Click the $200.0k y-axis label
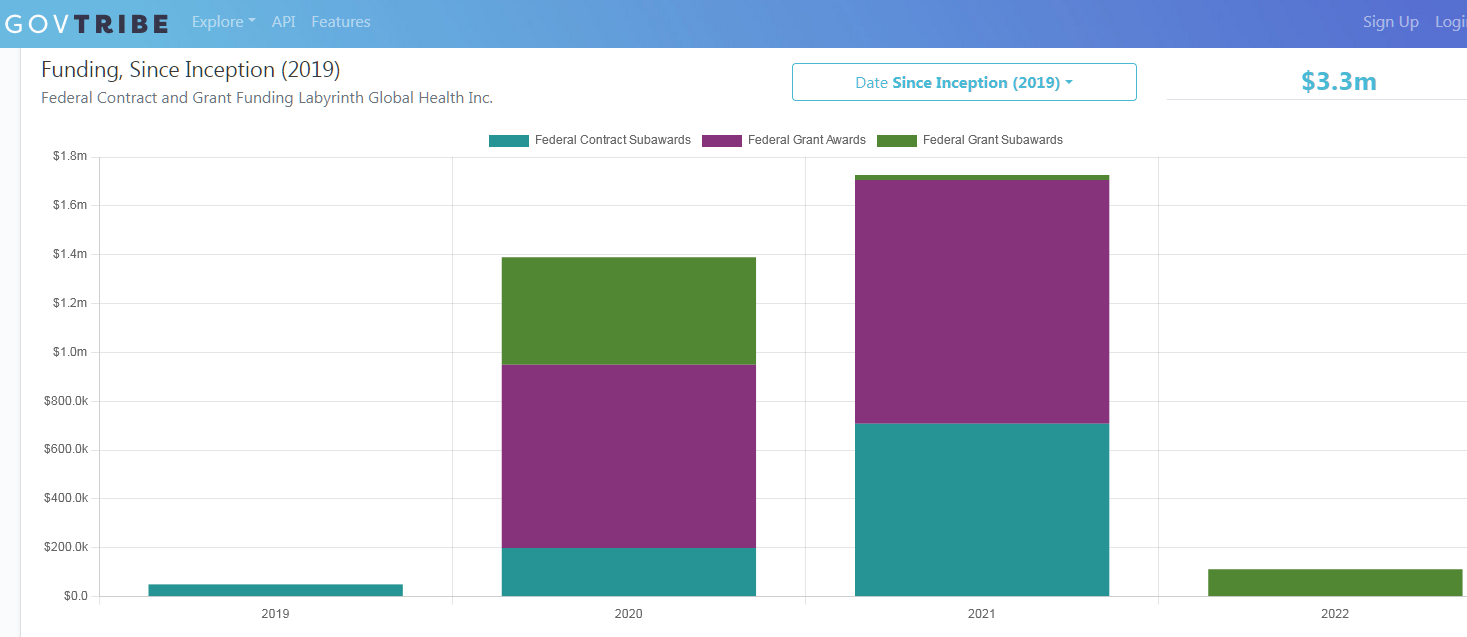This screenshot has height=637, width=1467. pyautogui.click(x=66, y=547)
